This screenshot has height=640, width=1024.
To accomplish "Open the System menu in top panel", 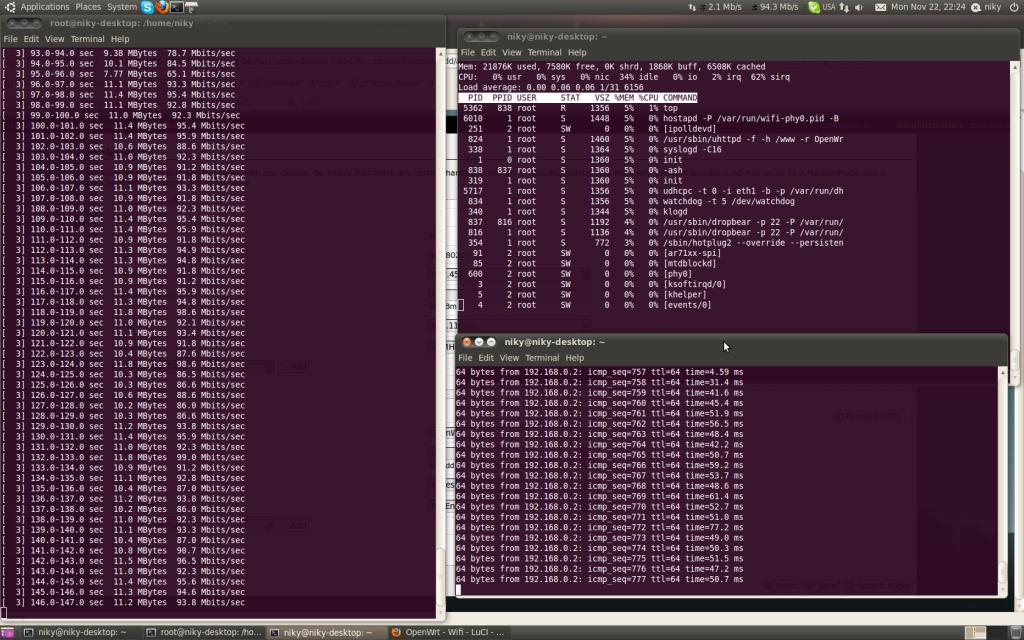I will point(121,7).
